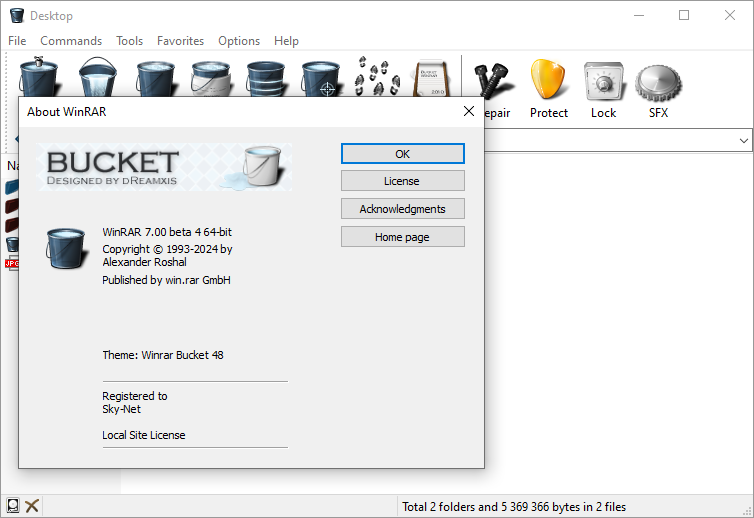Click the 'Sky-Net' registration name

121,409
